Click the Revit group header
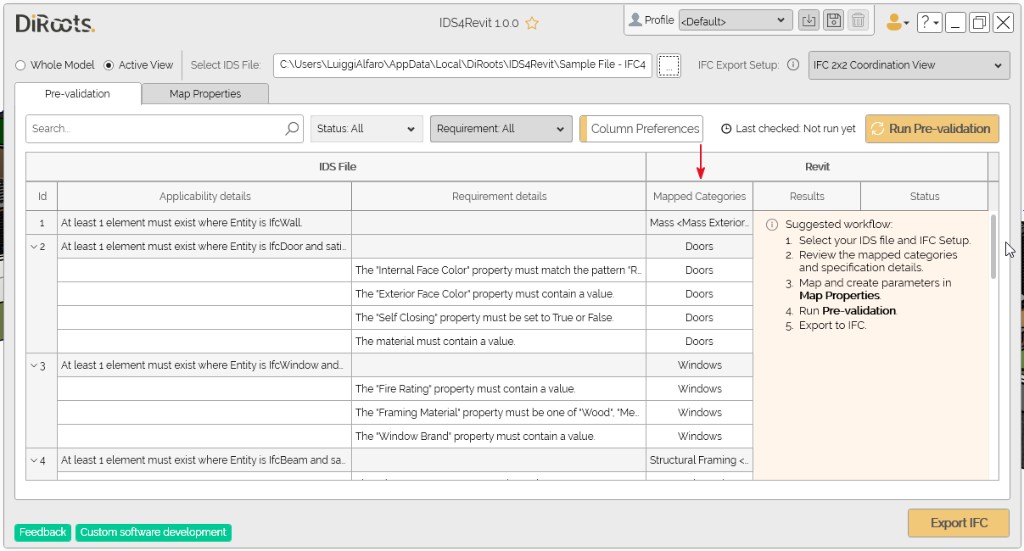 click(817, 166)
